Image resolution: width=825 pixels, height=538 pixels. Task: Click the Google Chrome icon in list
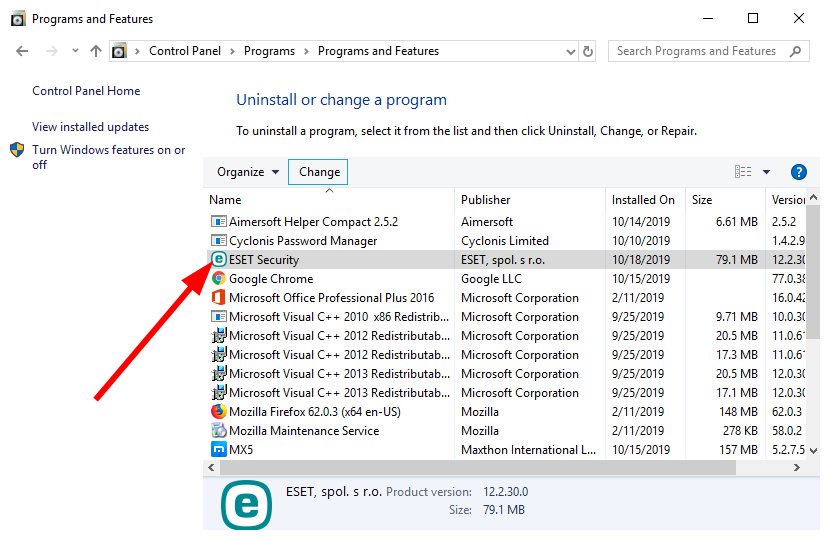[219, 278]
